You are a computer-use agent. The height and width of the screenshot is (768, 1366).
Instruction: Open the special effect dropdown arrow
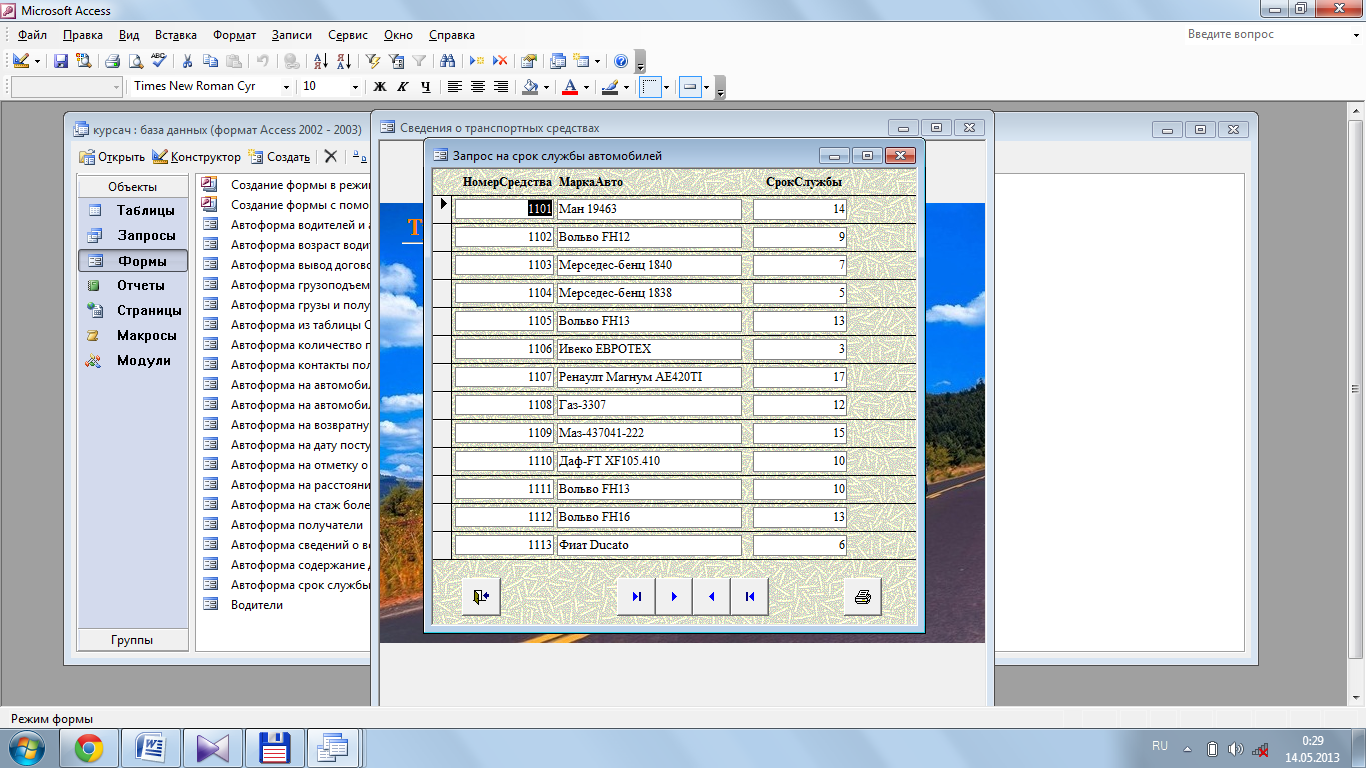point(706,87)
